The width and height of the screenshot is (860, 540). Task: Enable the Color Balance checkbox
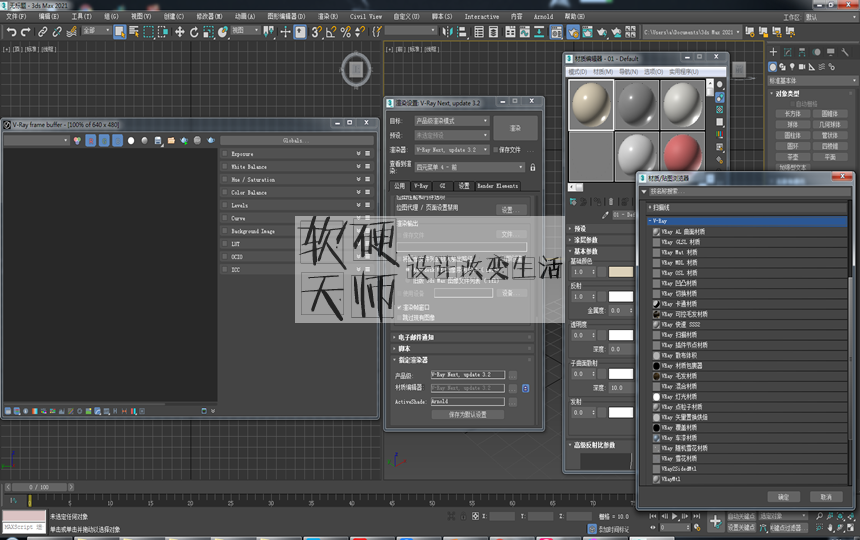pos(225,192)
